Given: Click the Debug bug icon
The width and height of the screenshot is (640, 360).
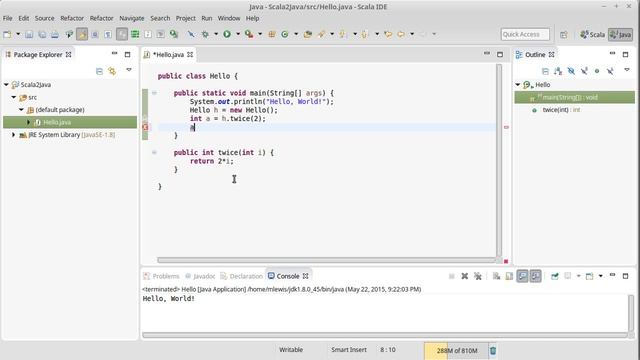Looking at the screenshot, I should (205, 34).
